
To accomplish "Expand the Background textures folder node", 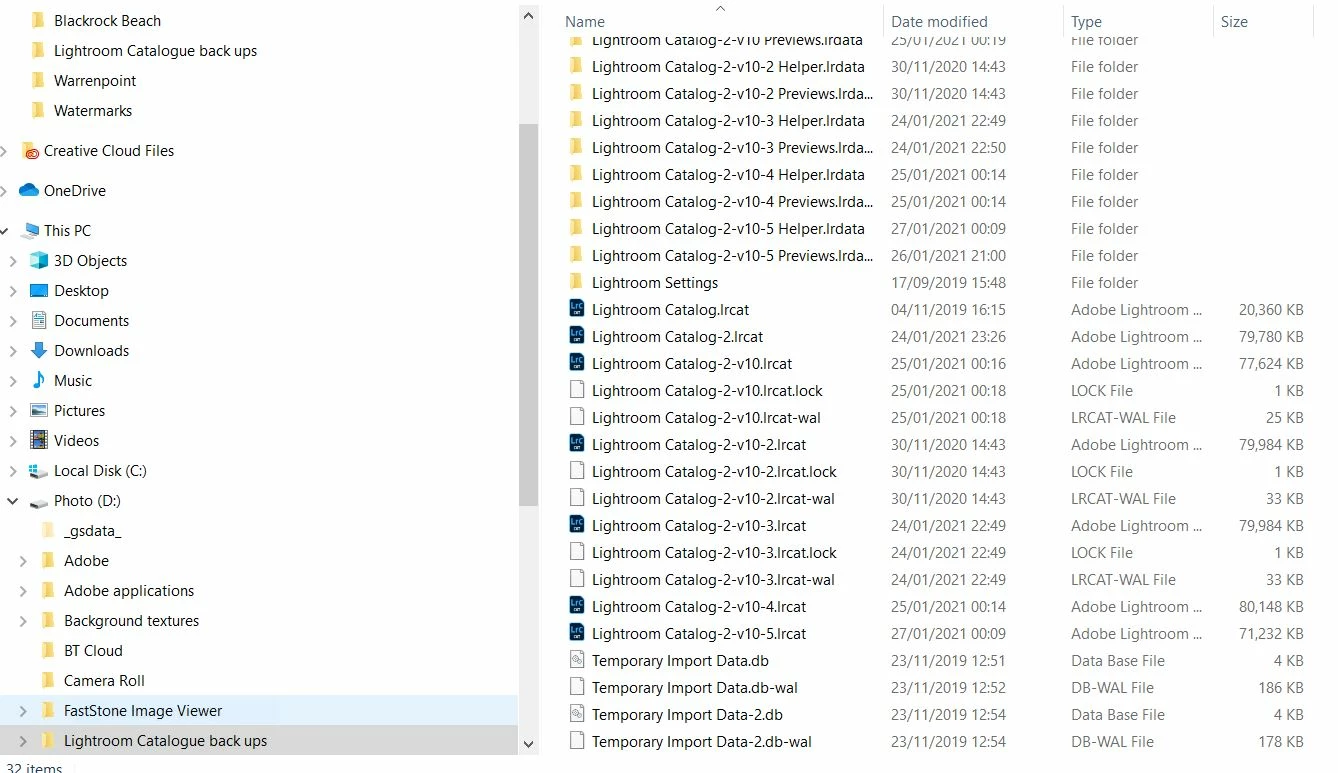I will tap(23, 621).
